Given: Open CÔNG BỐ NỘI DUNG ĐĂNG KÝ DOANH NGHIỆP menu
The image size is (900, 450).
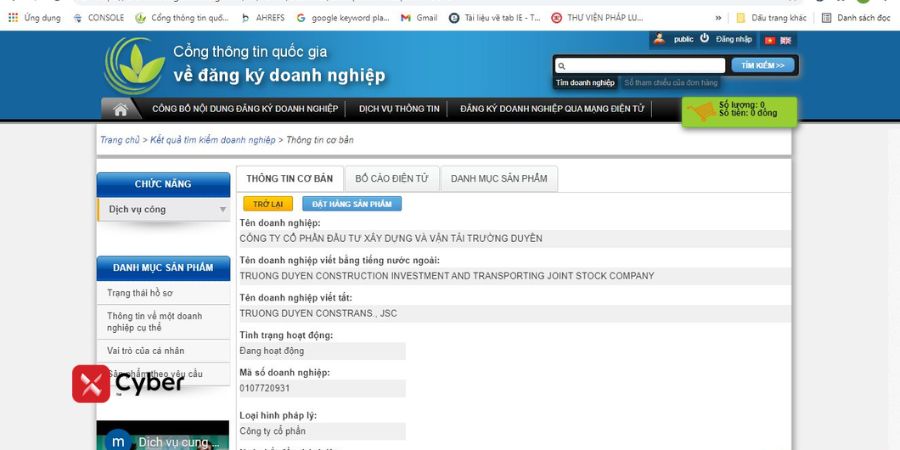Looking at the screenshot, I should coord(245,108).
